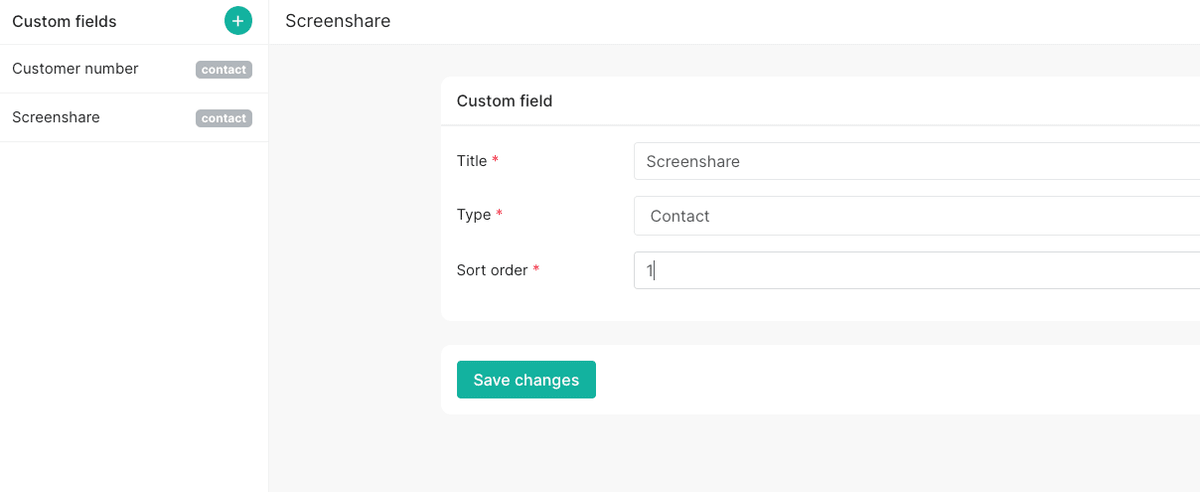Click the Screenshare page title in header
Viewport: 1200px width, 492px height.
click(x=338, y=21)
